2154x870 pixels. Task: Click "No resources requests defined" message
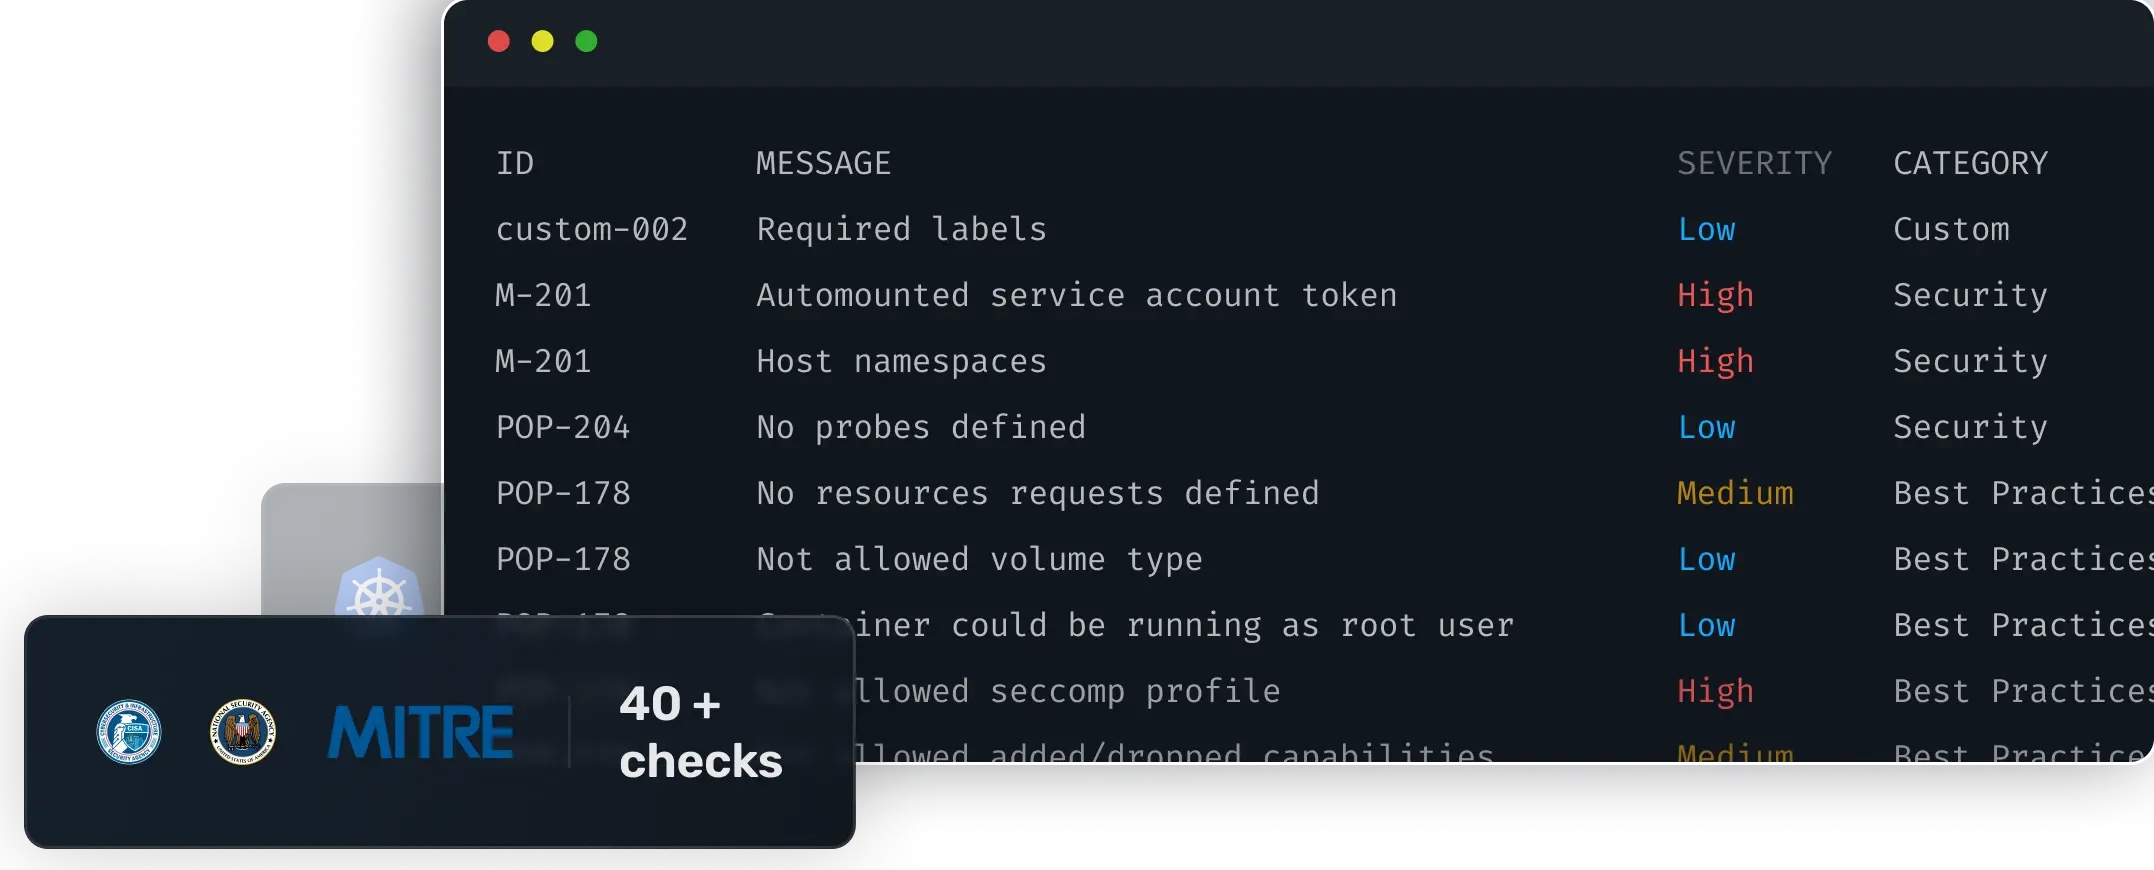(1037, 493)
